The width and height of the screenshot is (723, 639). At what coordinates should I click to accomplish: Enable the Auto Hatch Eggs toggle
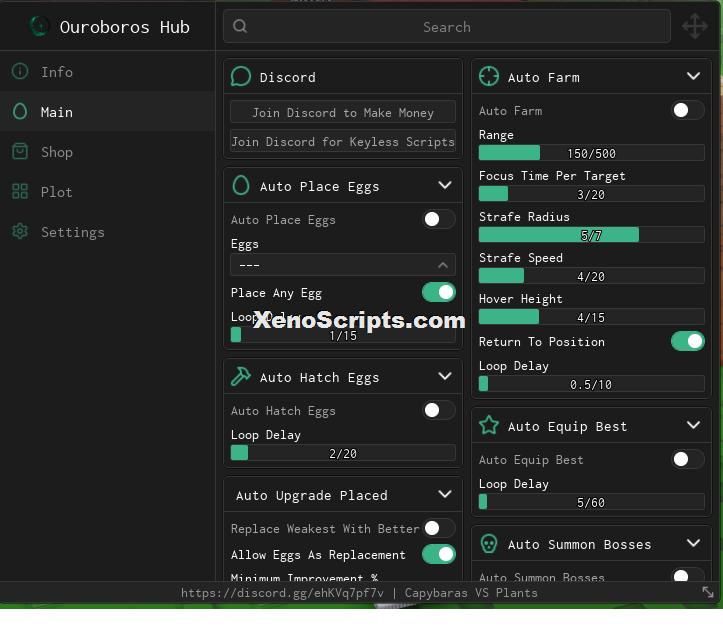[x=439, y=410]
